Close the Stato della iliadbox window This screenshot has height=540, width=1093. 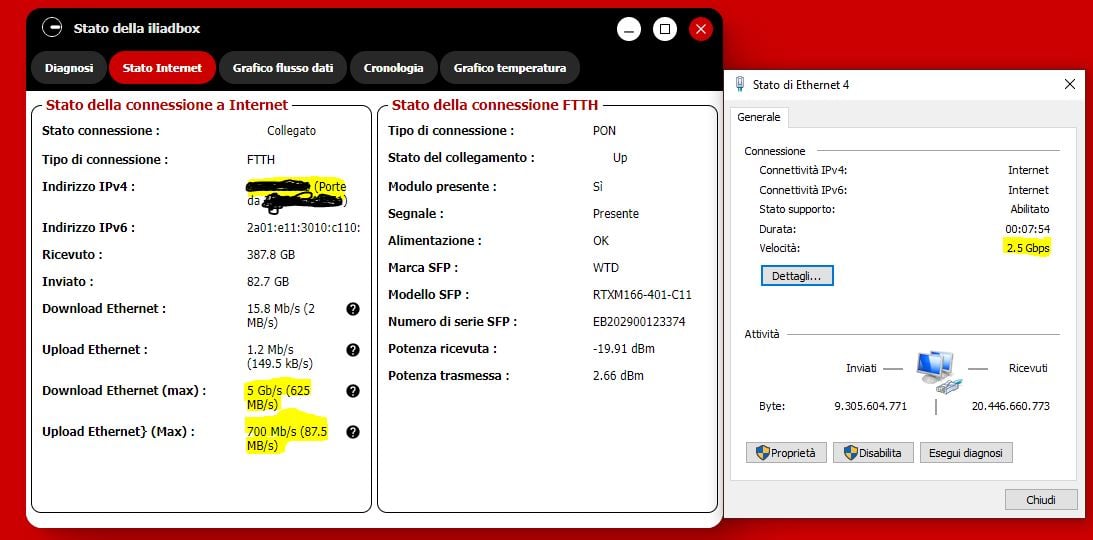tap(701, 29)
